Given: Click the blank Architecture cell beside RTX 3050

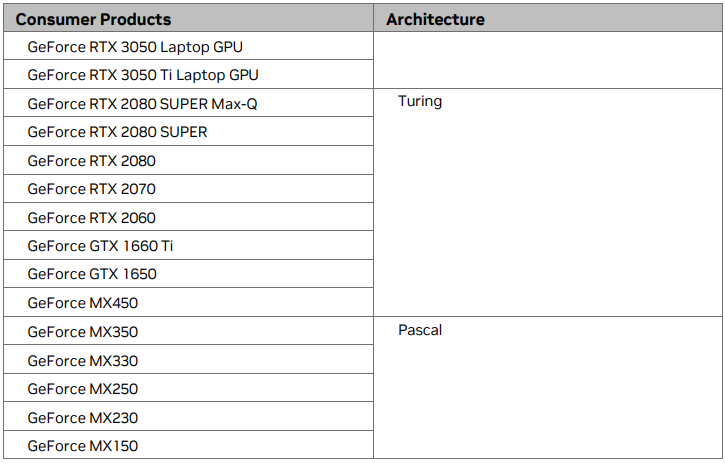Looking at the screenshot, I should pyautogui.click(x=547, y=61).
